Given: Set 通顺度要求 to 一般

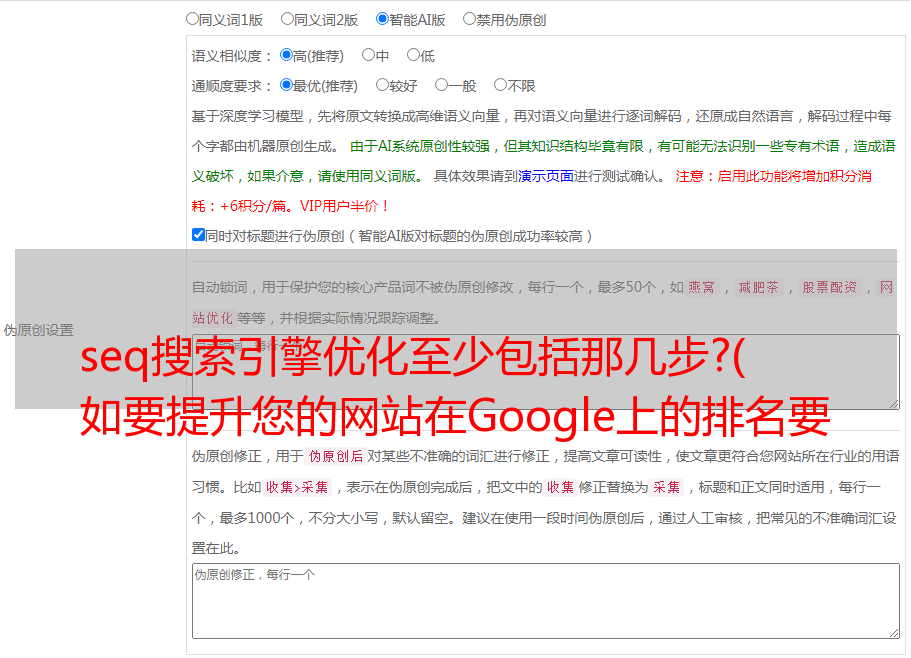Looking at the screenshot, I should [x=442, y=85].
